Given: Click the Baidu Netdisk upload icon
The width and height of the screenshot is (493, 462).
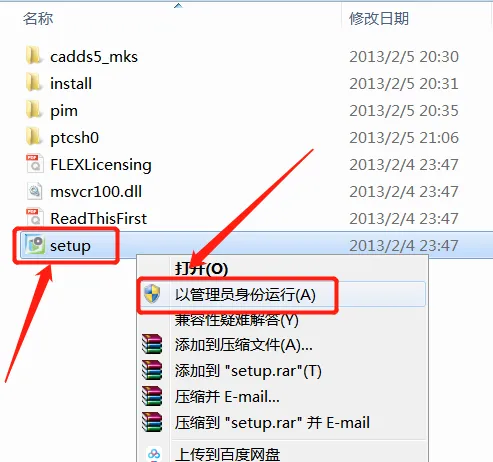Looking at the screenshot, I should [x=154, y=454].
